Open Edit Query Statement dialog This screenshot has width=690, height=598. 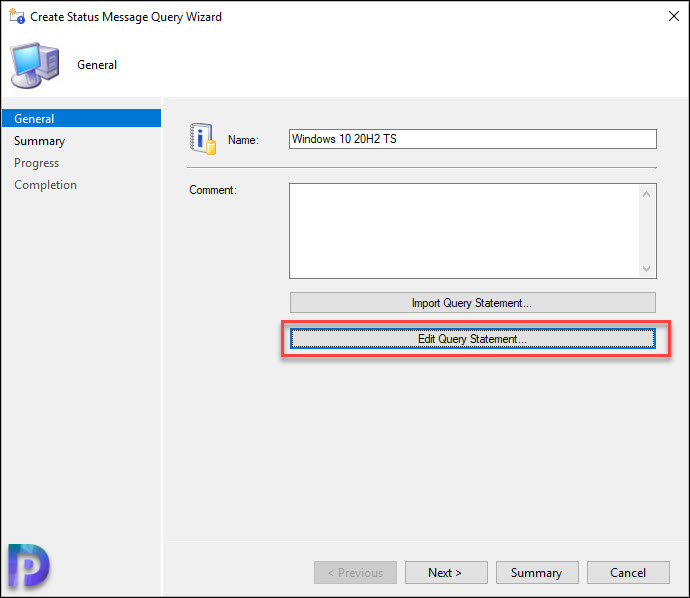[x=473, y=339]
